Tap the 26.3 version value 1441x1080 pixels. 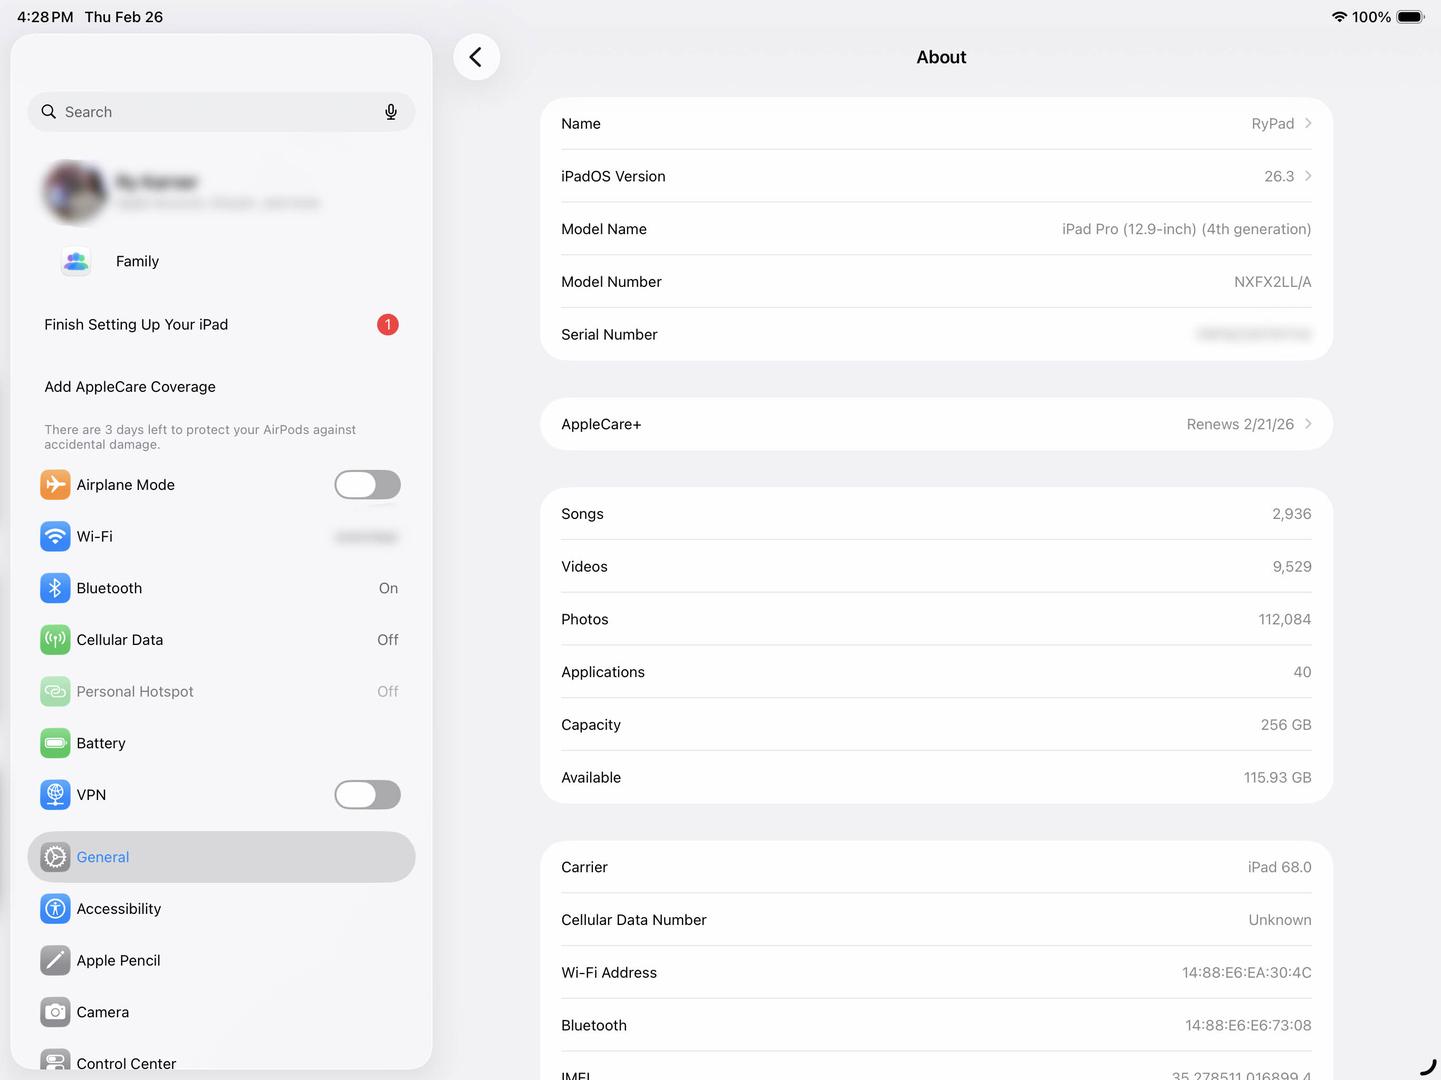point(1279,176)
